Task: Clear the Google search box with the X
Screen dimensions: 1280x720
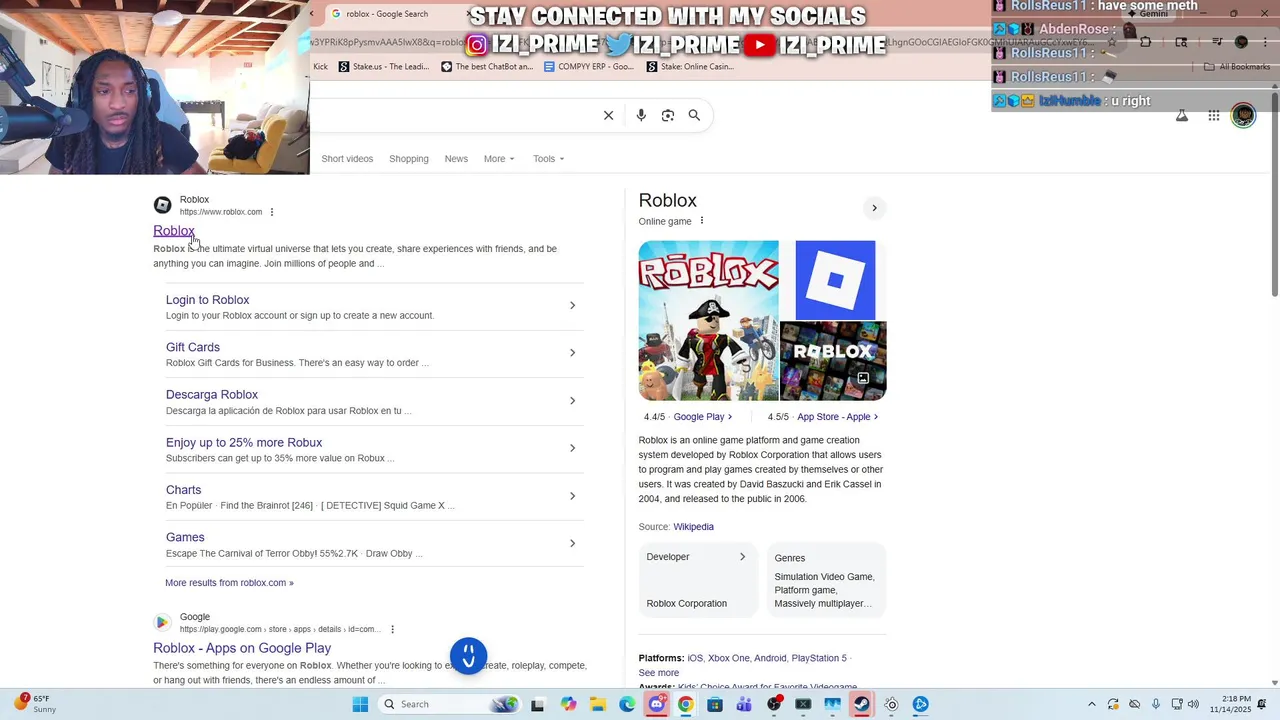Action: point(608,115)
